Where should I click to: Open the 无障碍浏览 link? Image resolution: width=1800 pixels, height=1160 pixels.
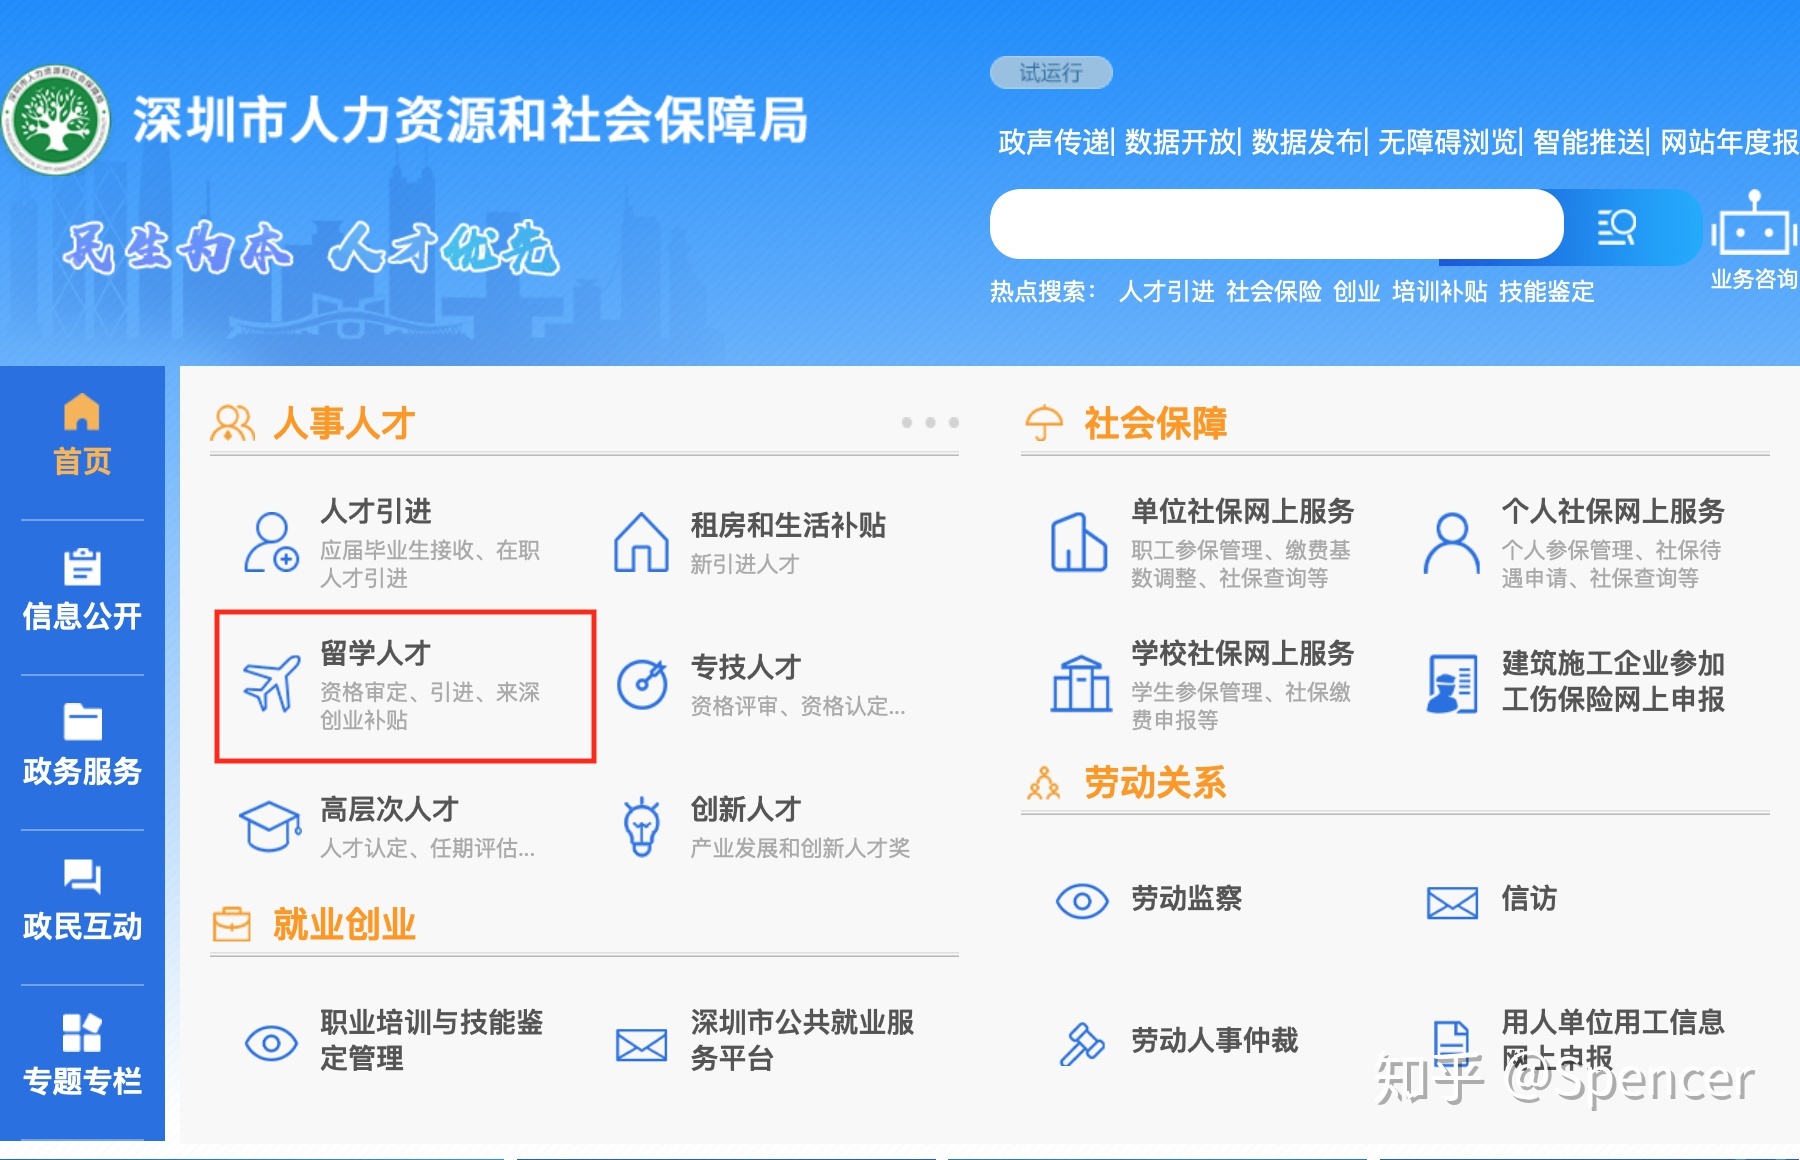[1448, 142]
